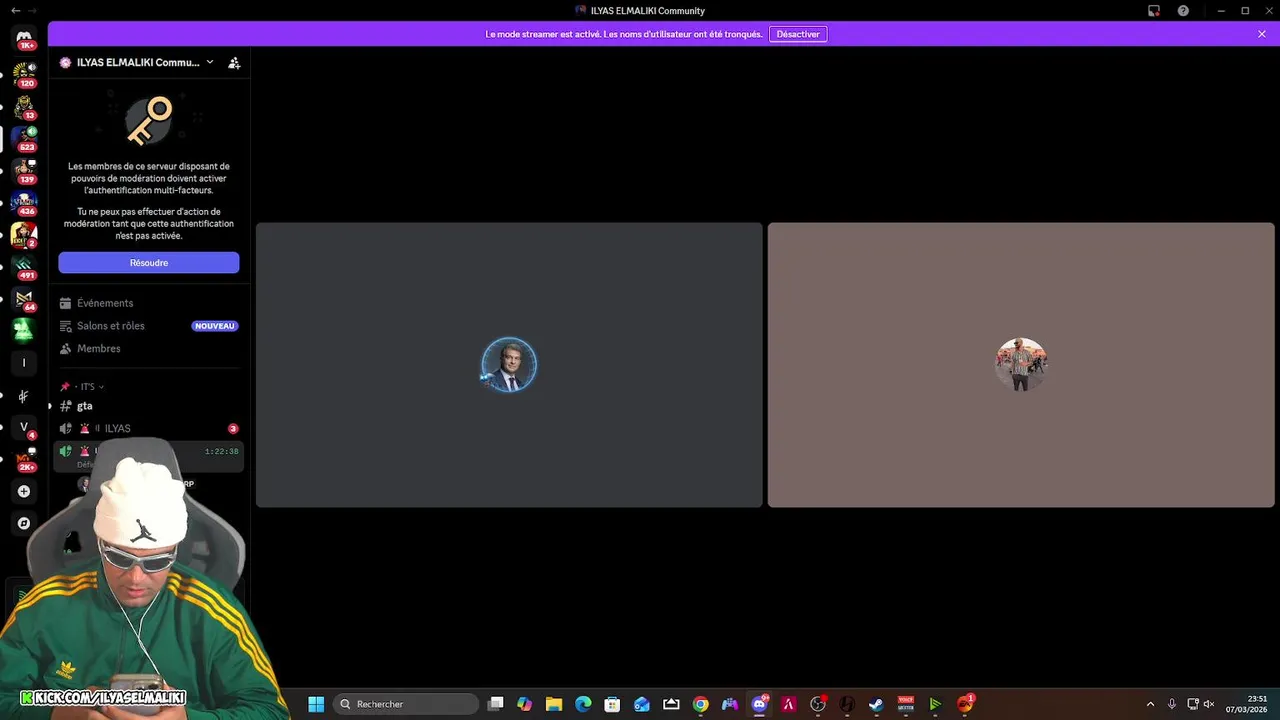
Task: Open the Discover compass icon
Action: point(24,523)
